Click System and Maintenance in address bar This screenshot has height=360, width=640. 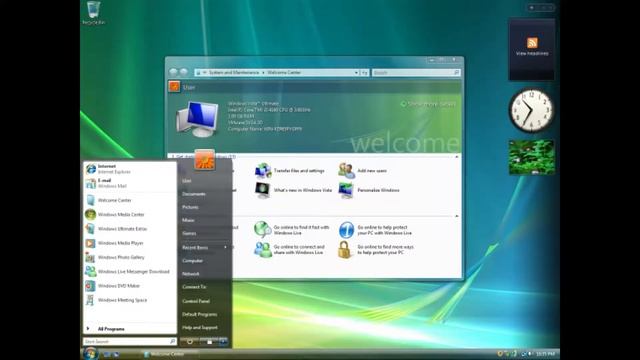point(234,73)
